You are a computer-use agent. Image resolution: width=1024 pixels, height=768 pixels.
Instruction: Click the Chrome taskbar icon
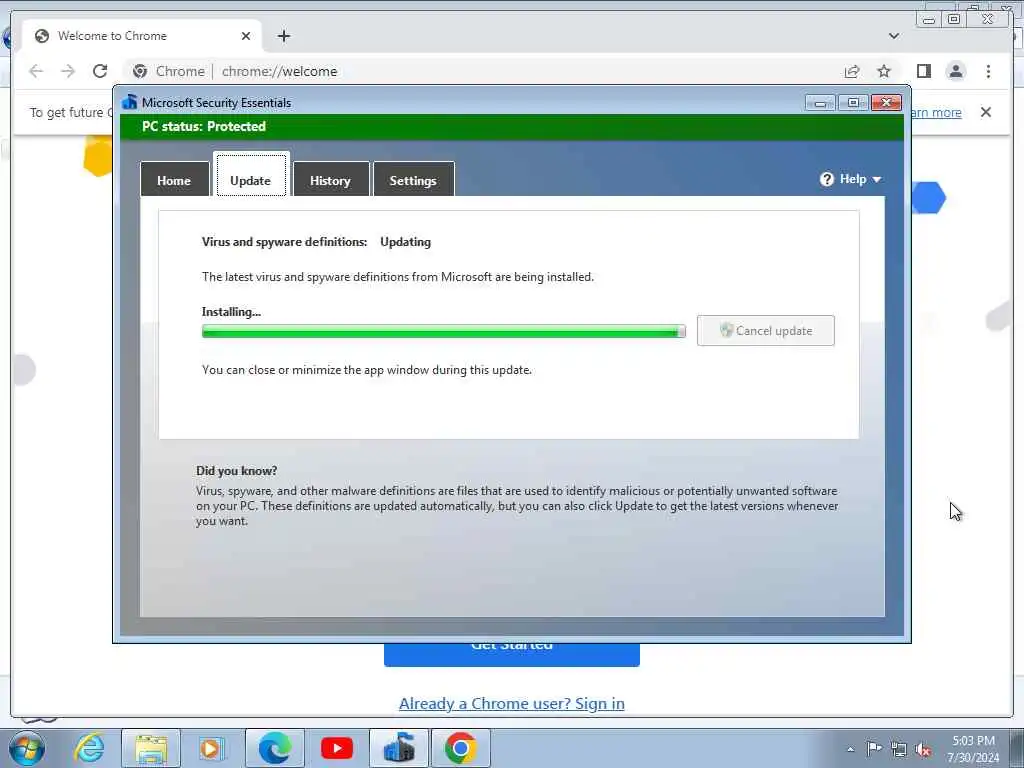pos(460,748)
